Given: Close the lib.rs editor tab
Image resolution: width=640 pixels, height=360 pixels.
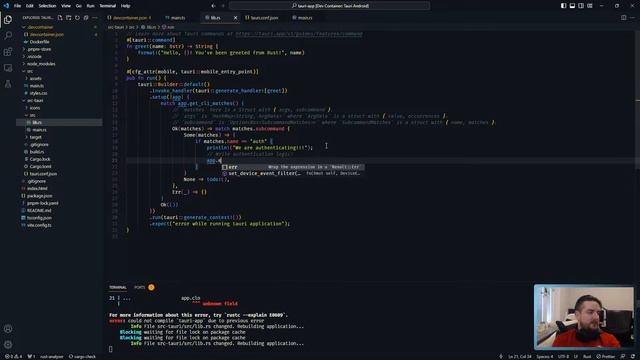Looking at the screenshot, I should pyautogui.click(x=236, y=18).
